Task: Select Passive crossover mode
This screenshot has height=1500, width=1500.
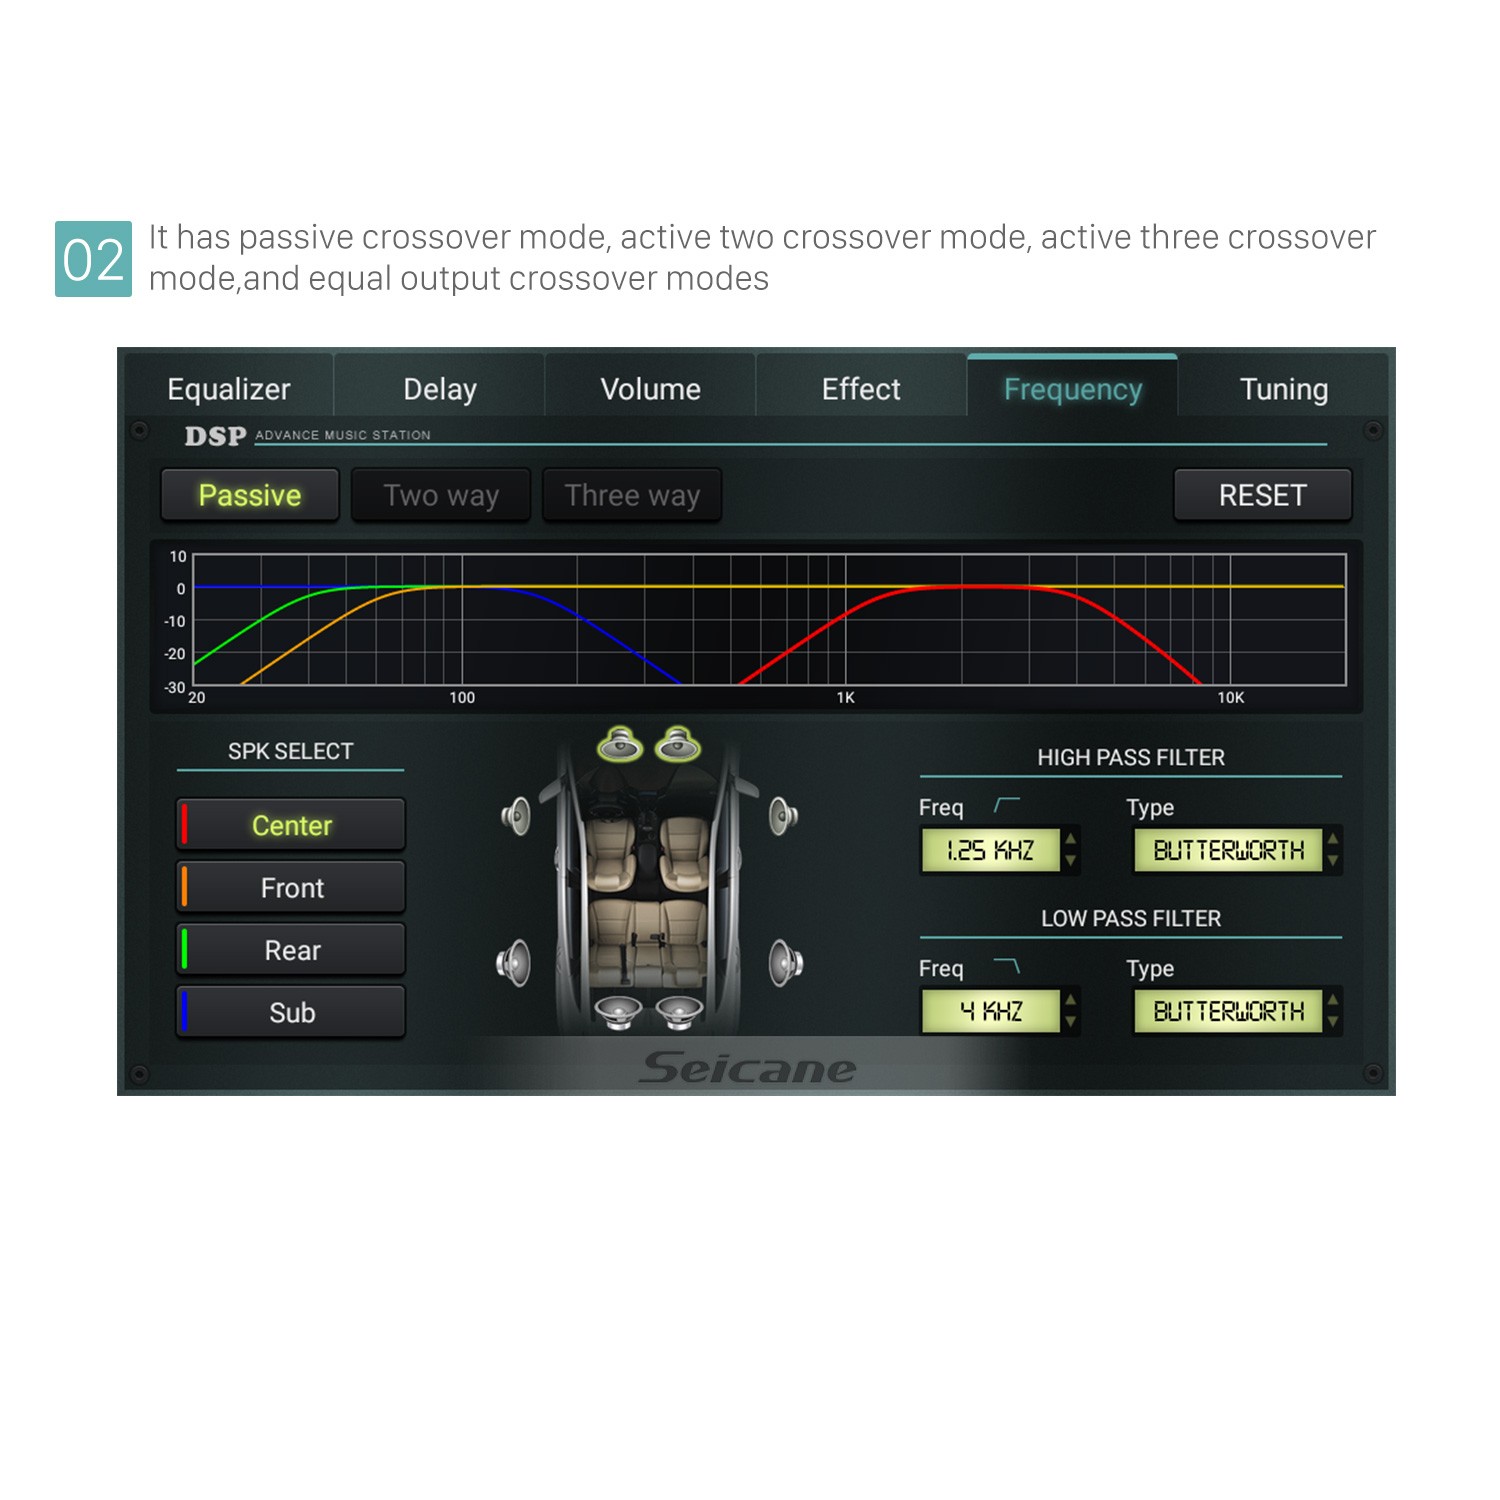Action: pyautogui.click(x=250, y=495)
